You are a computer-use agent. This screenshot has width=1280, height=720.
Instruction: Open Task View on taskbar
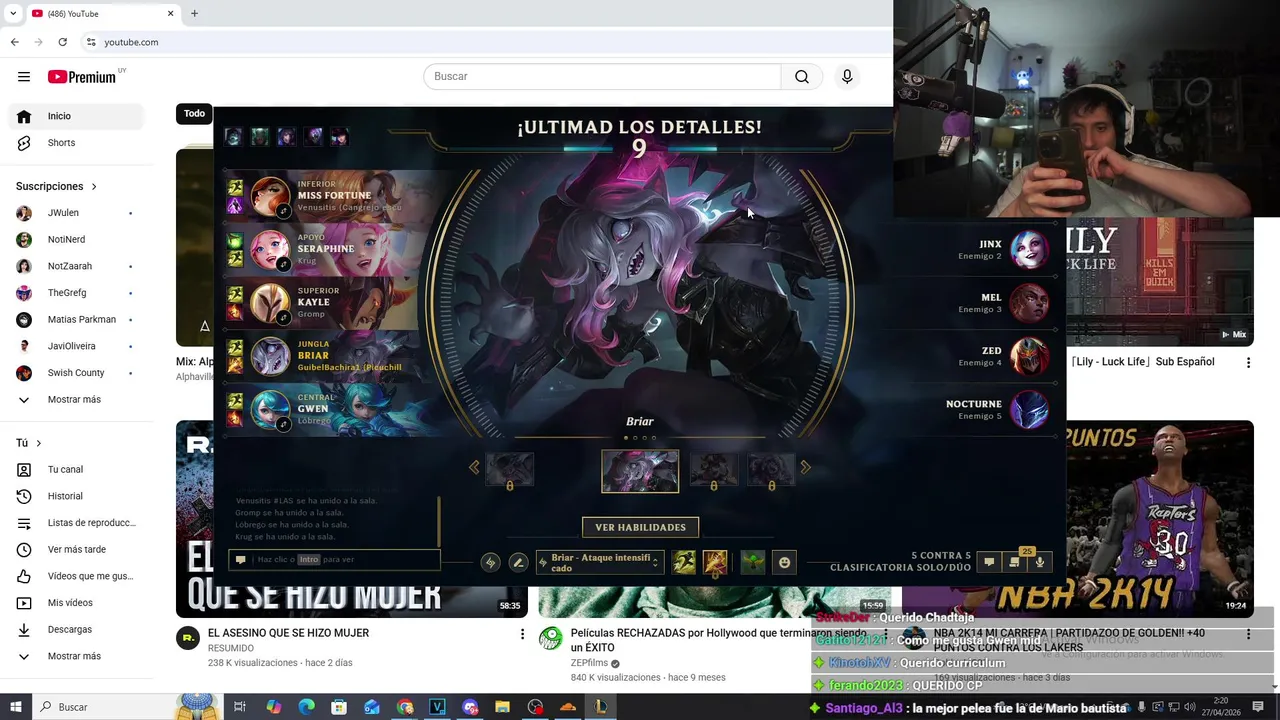(x=240, y=707)
